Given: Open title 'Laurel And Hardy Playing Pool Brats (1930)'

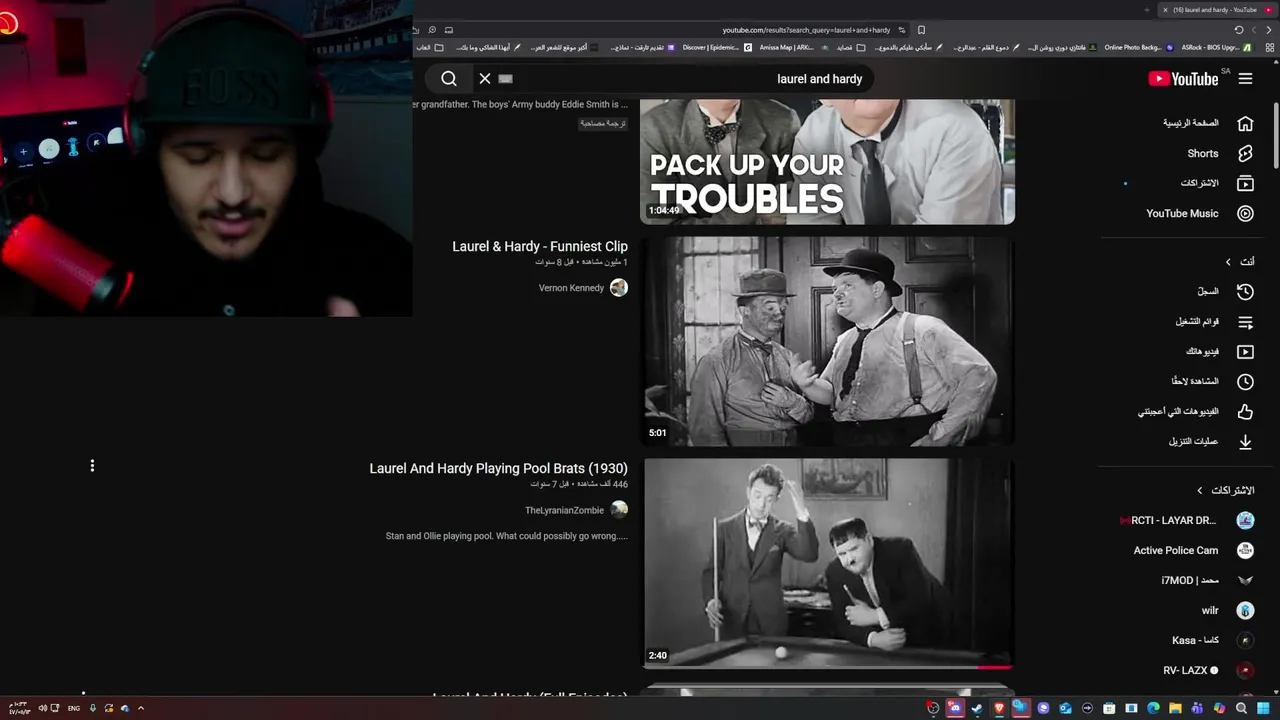Looking at the screenshot, I should (499, 468).
